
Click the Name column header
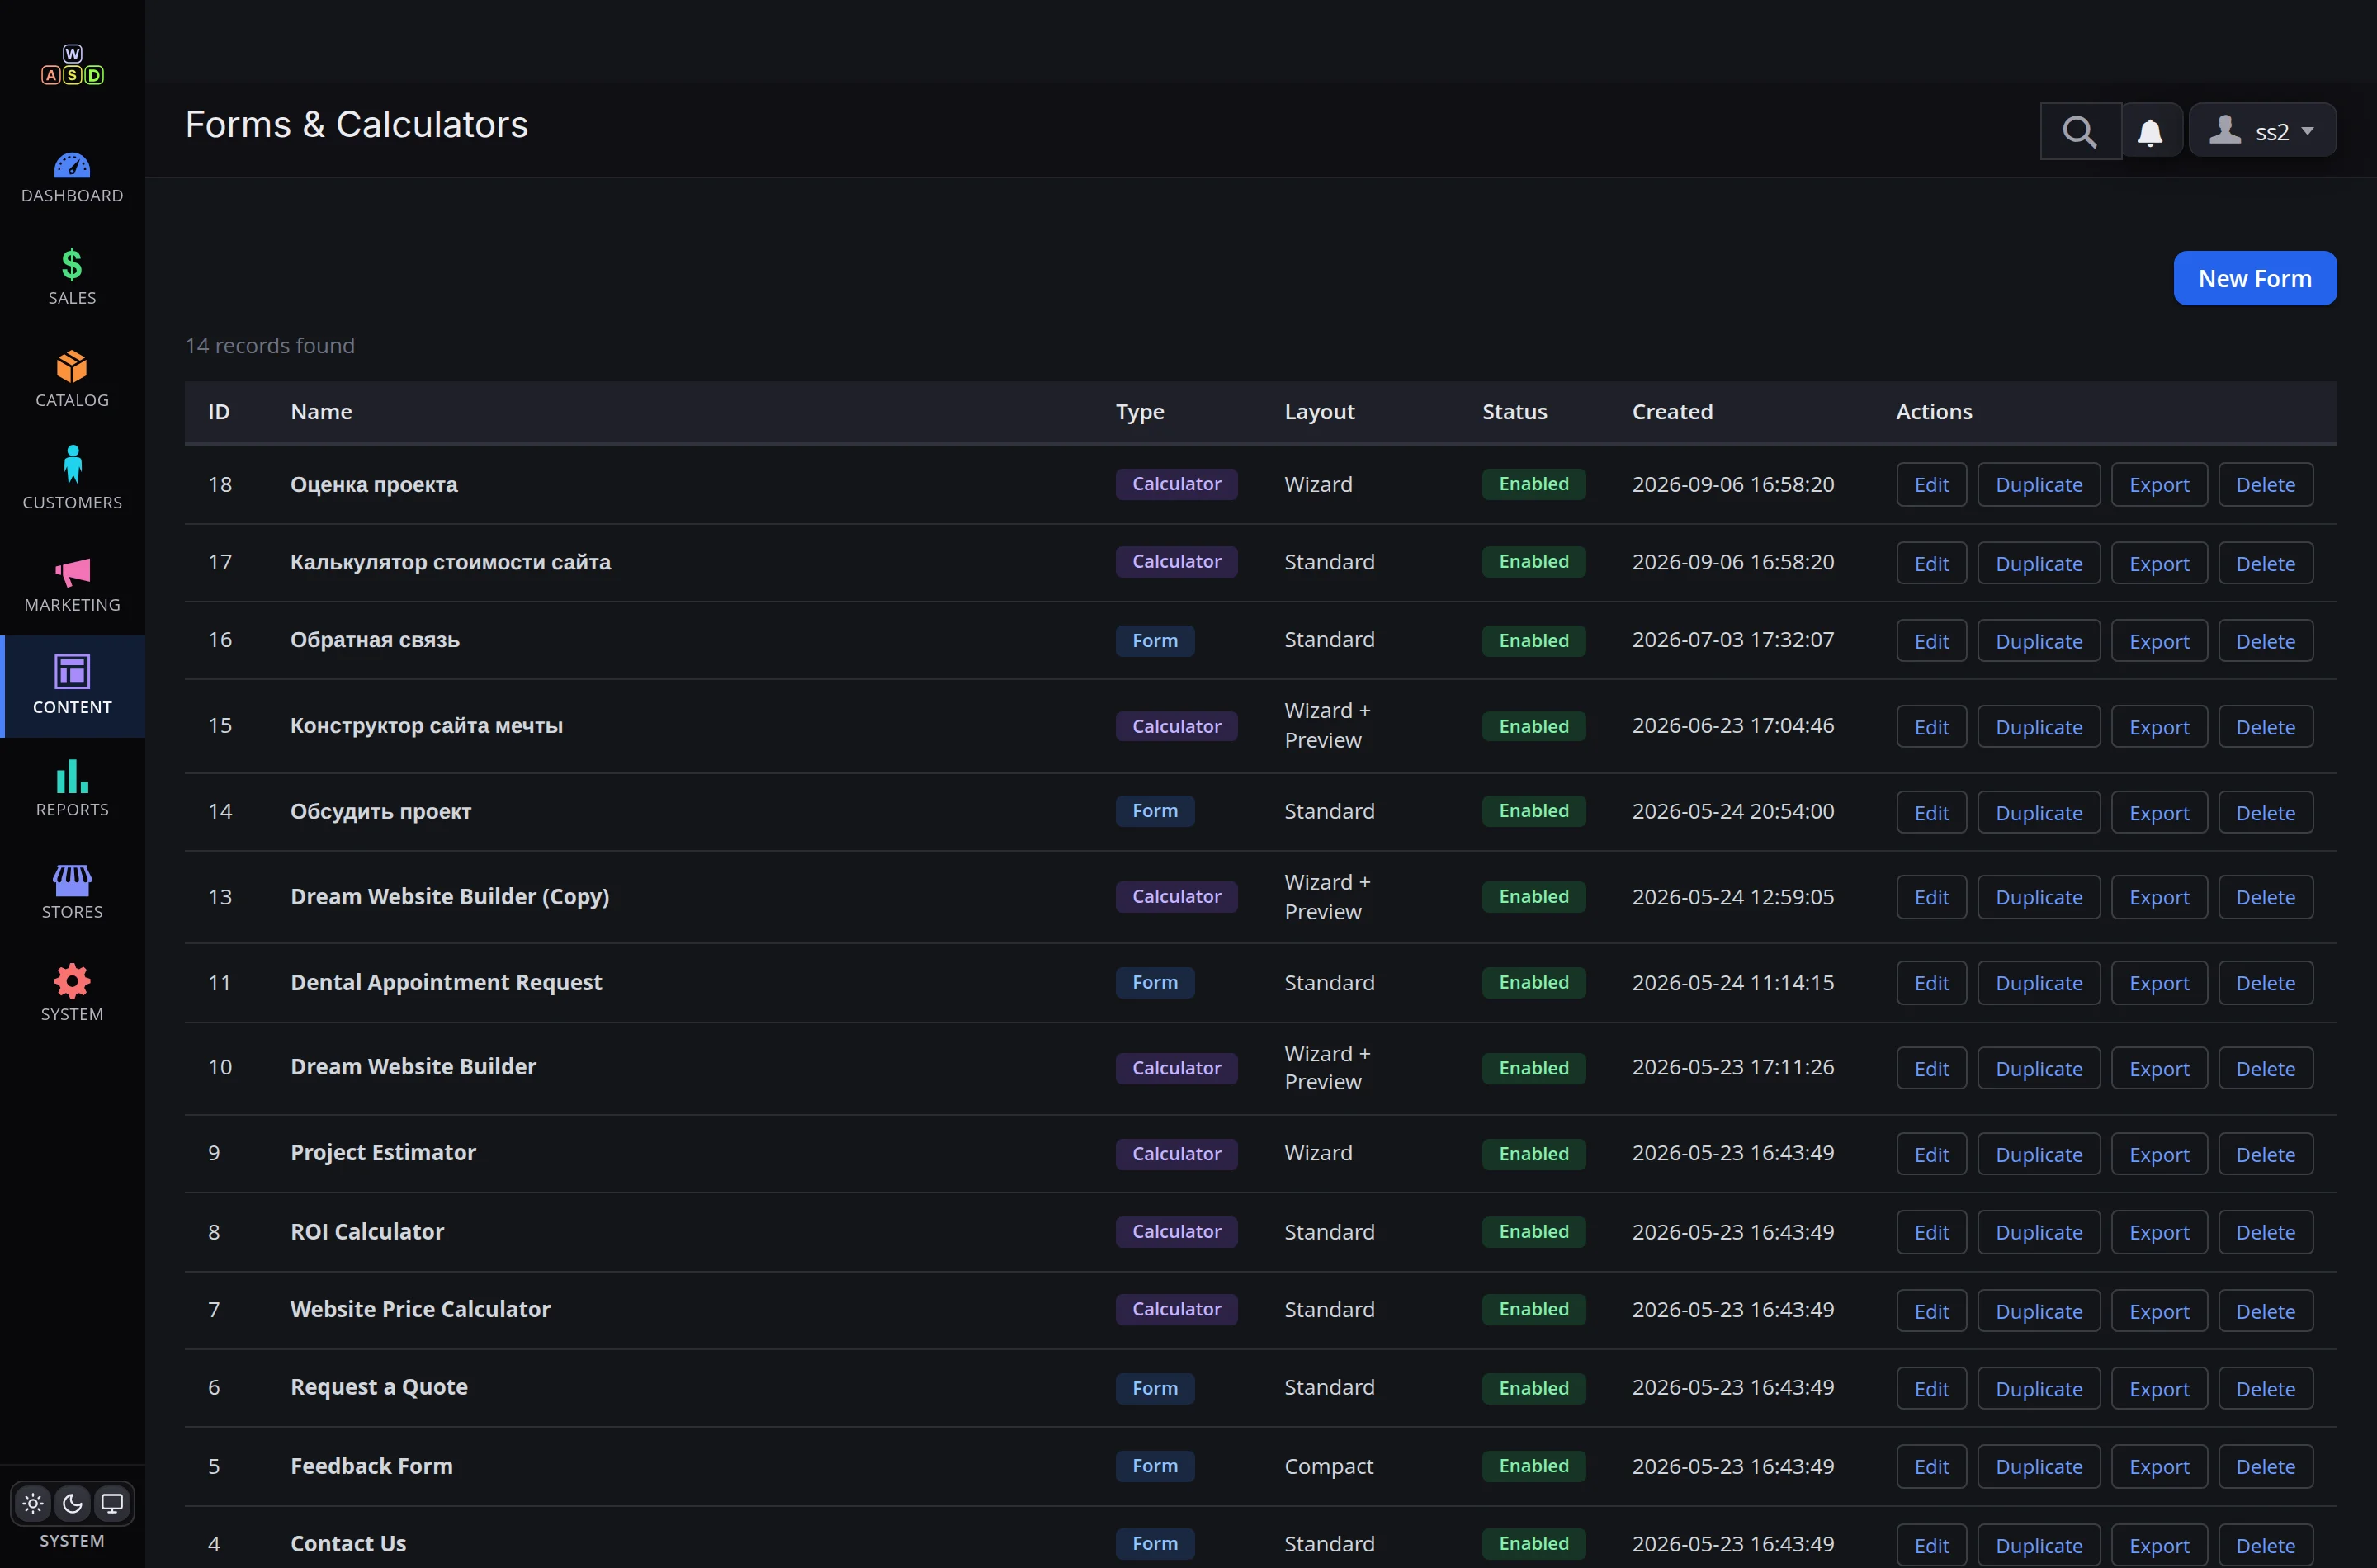tap(321, 412)
